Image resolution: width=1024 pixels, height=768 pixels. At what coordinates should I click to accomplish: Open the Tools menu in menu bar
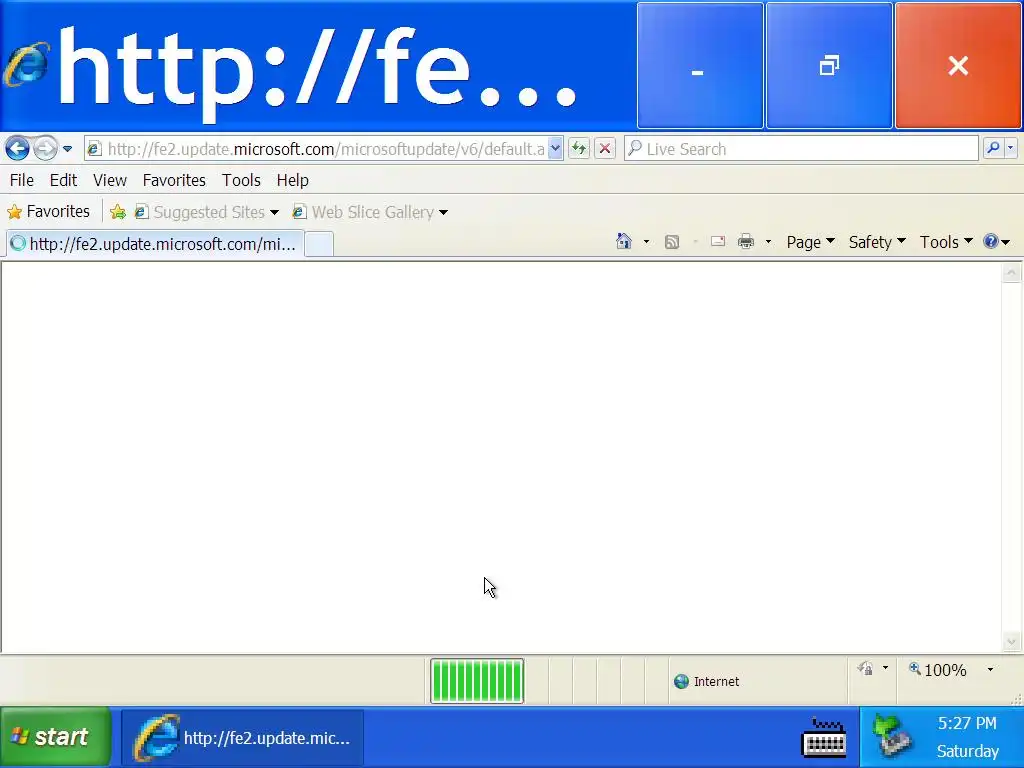click(241, 180)
